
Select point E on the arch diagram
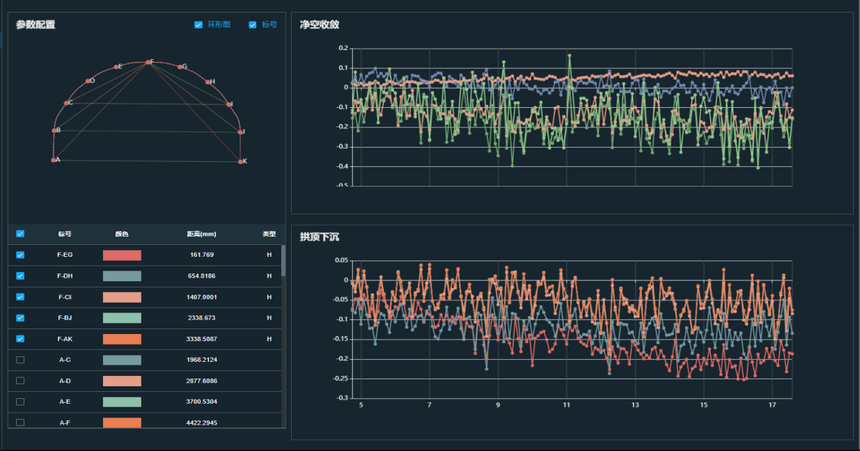click(x=116, y=67)
